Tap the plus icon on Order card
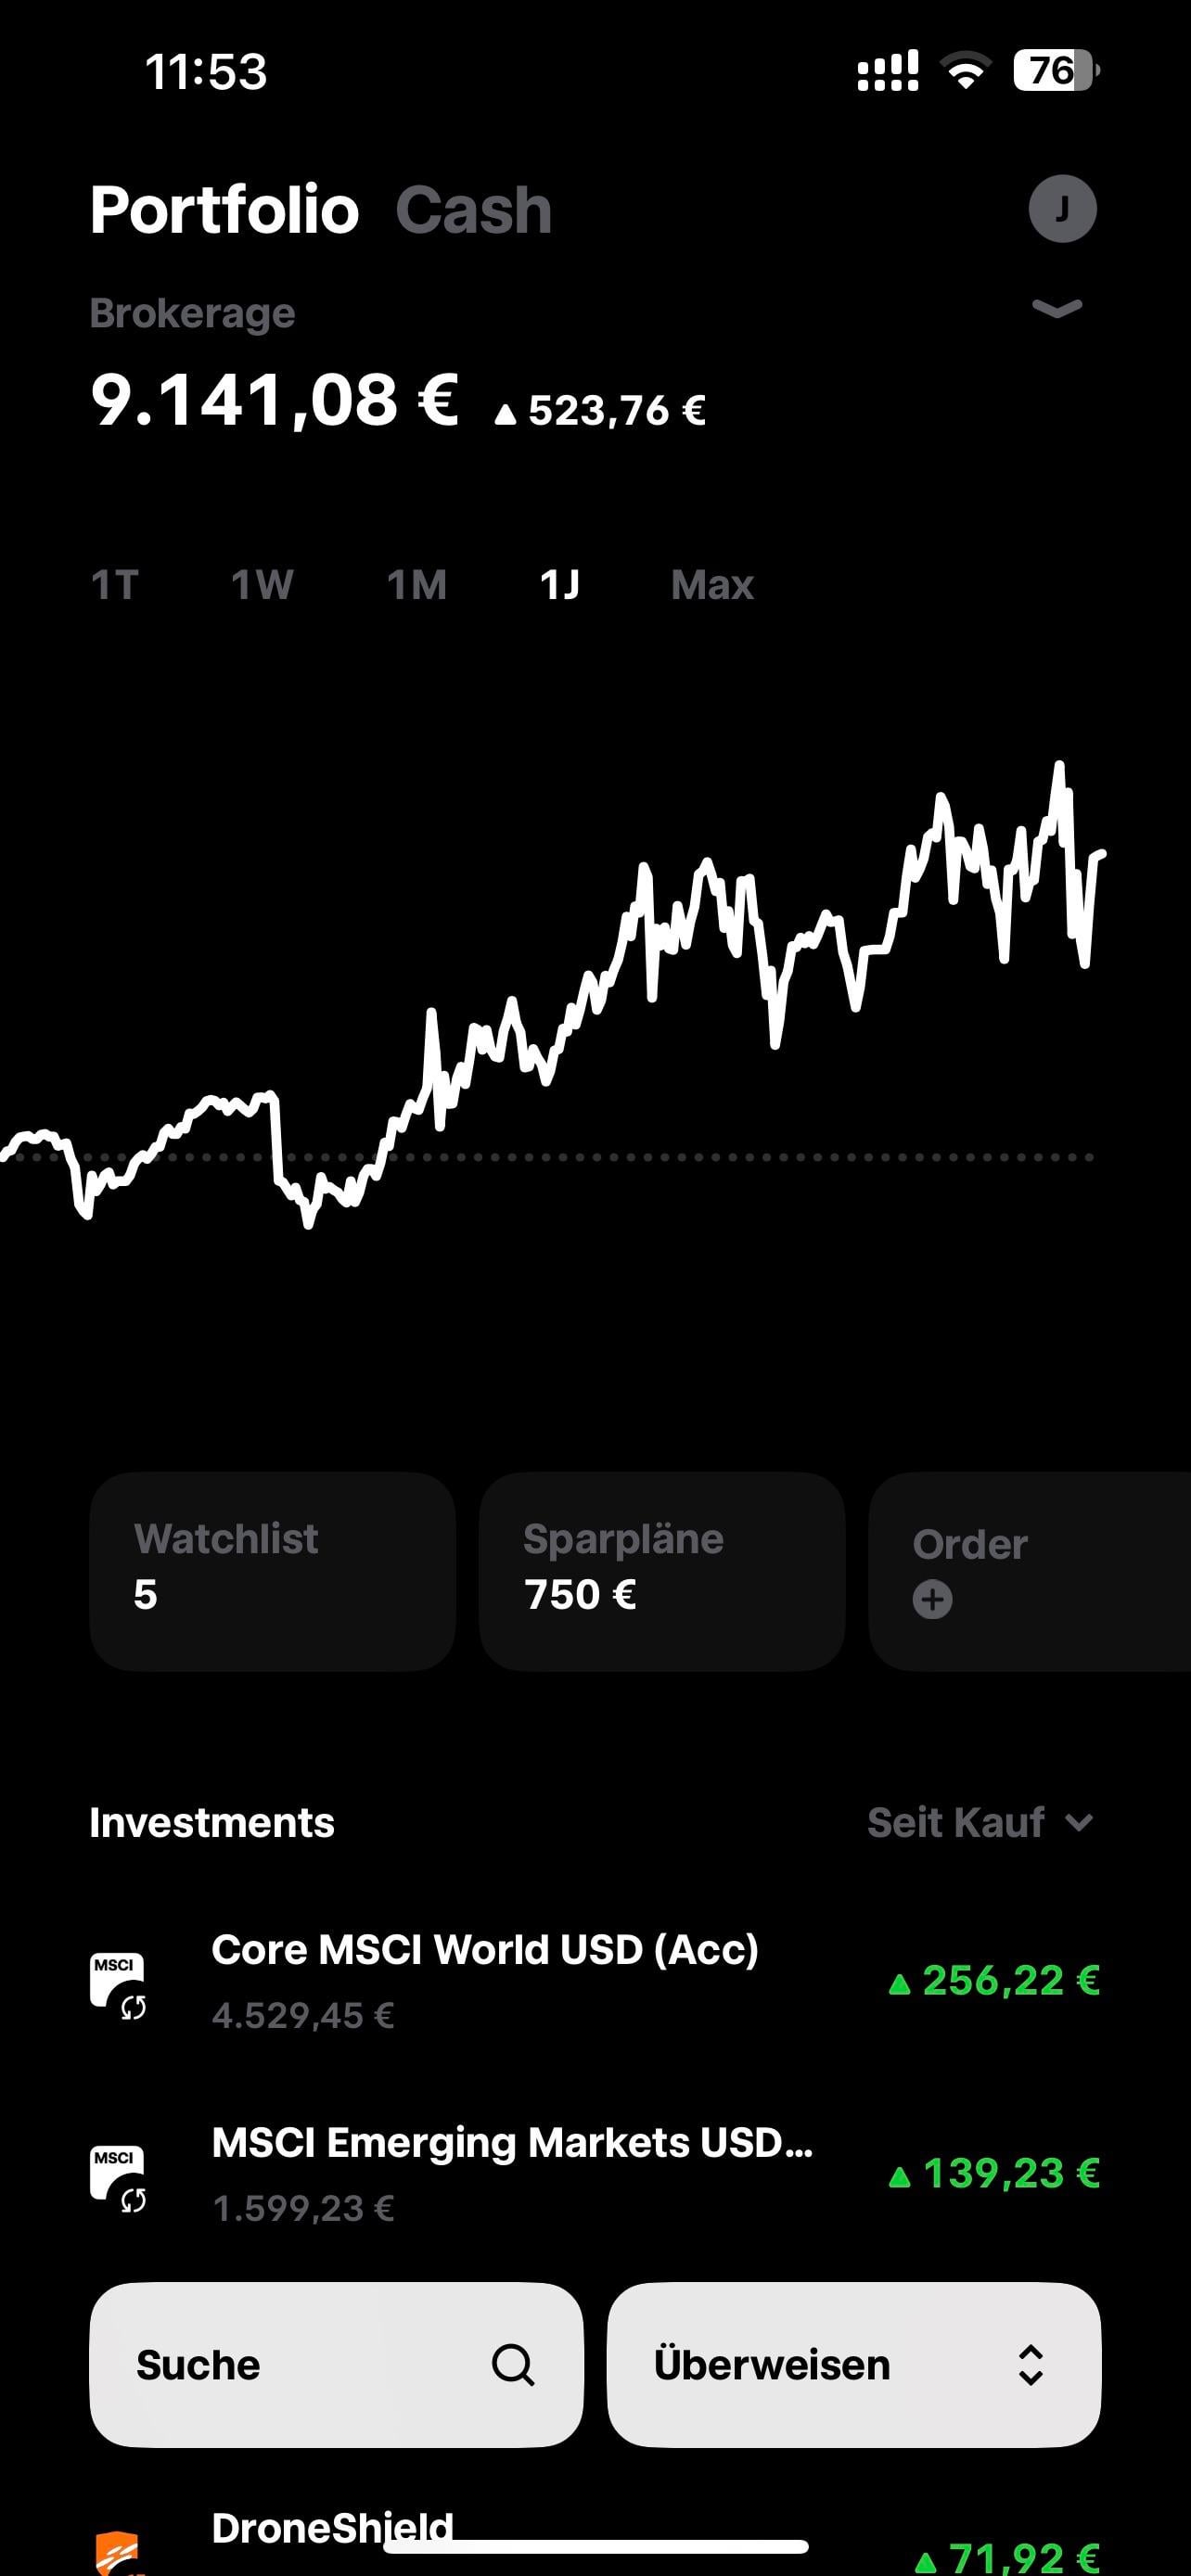The width and height of the screenshot is (1191, 2576). [932, 1599]
